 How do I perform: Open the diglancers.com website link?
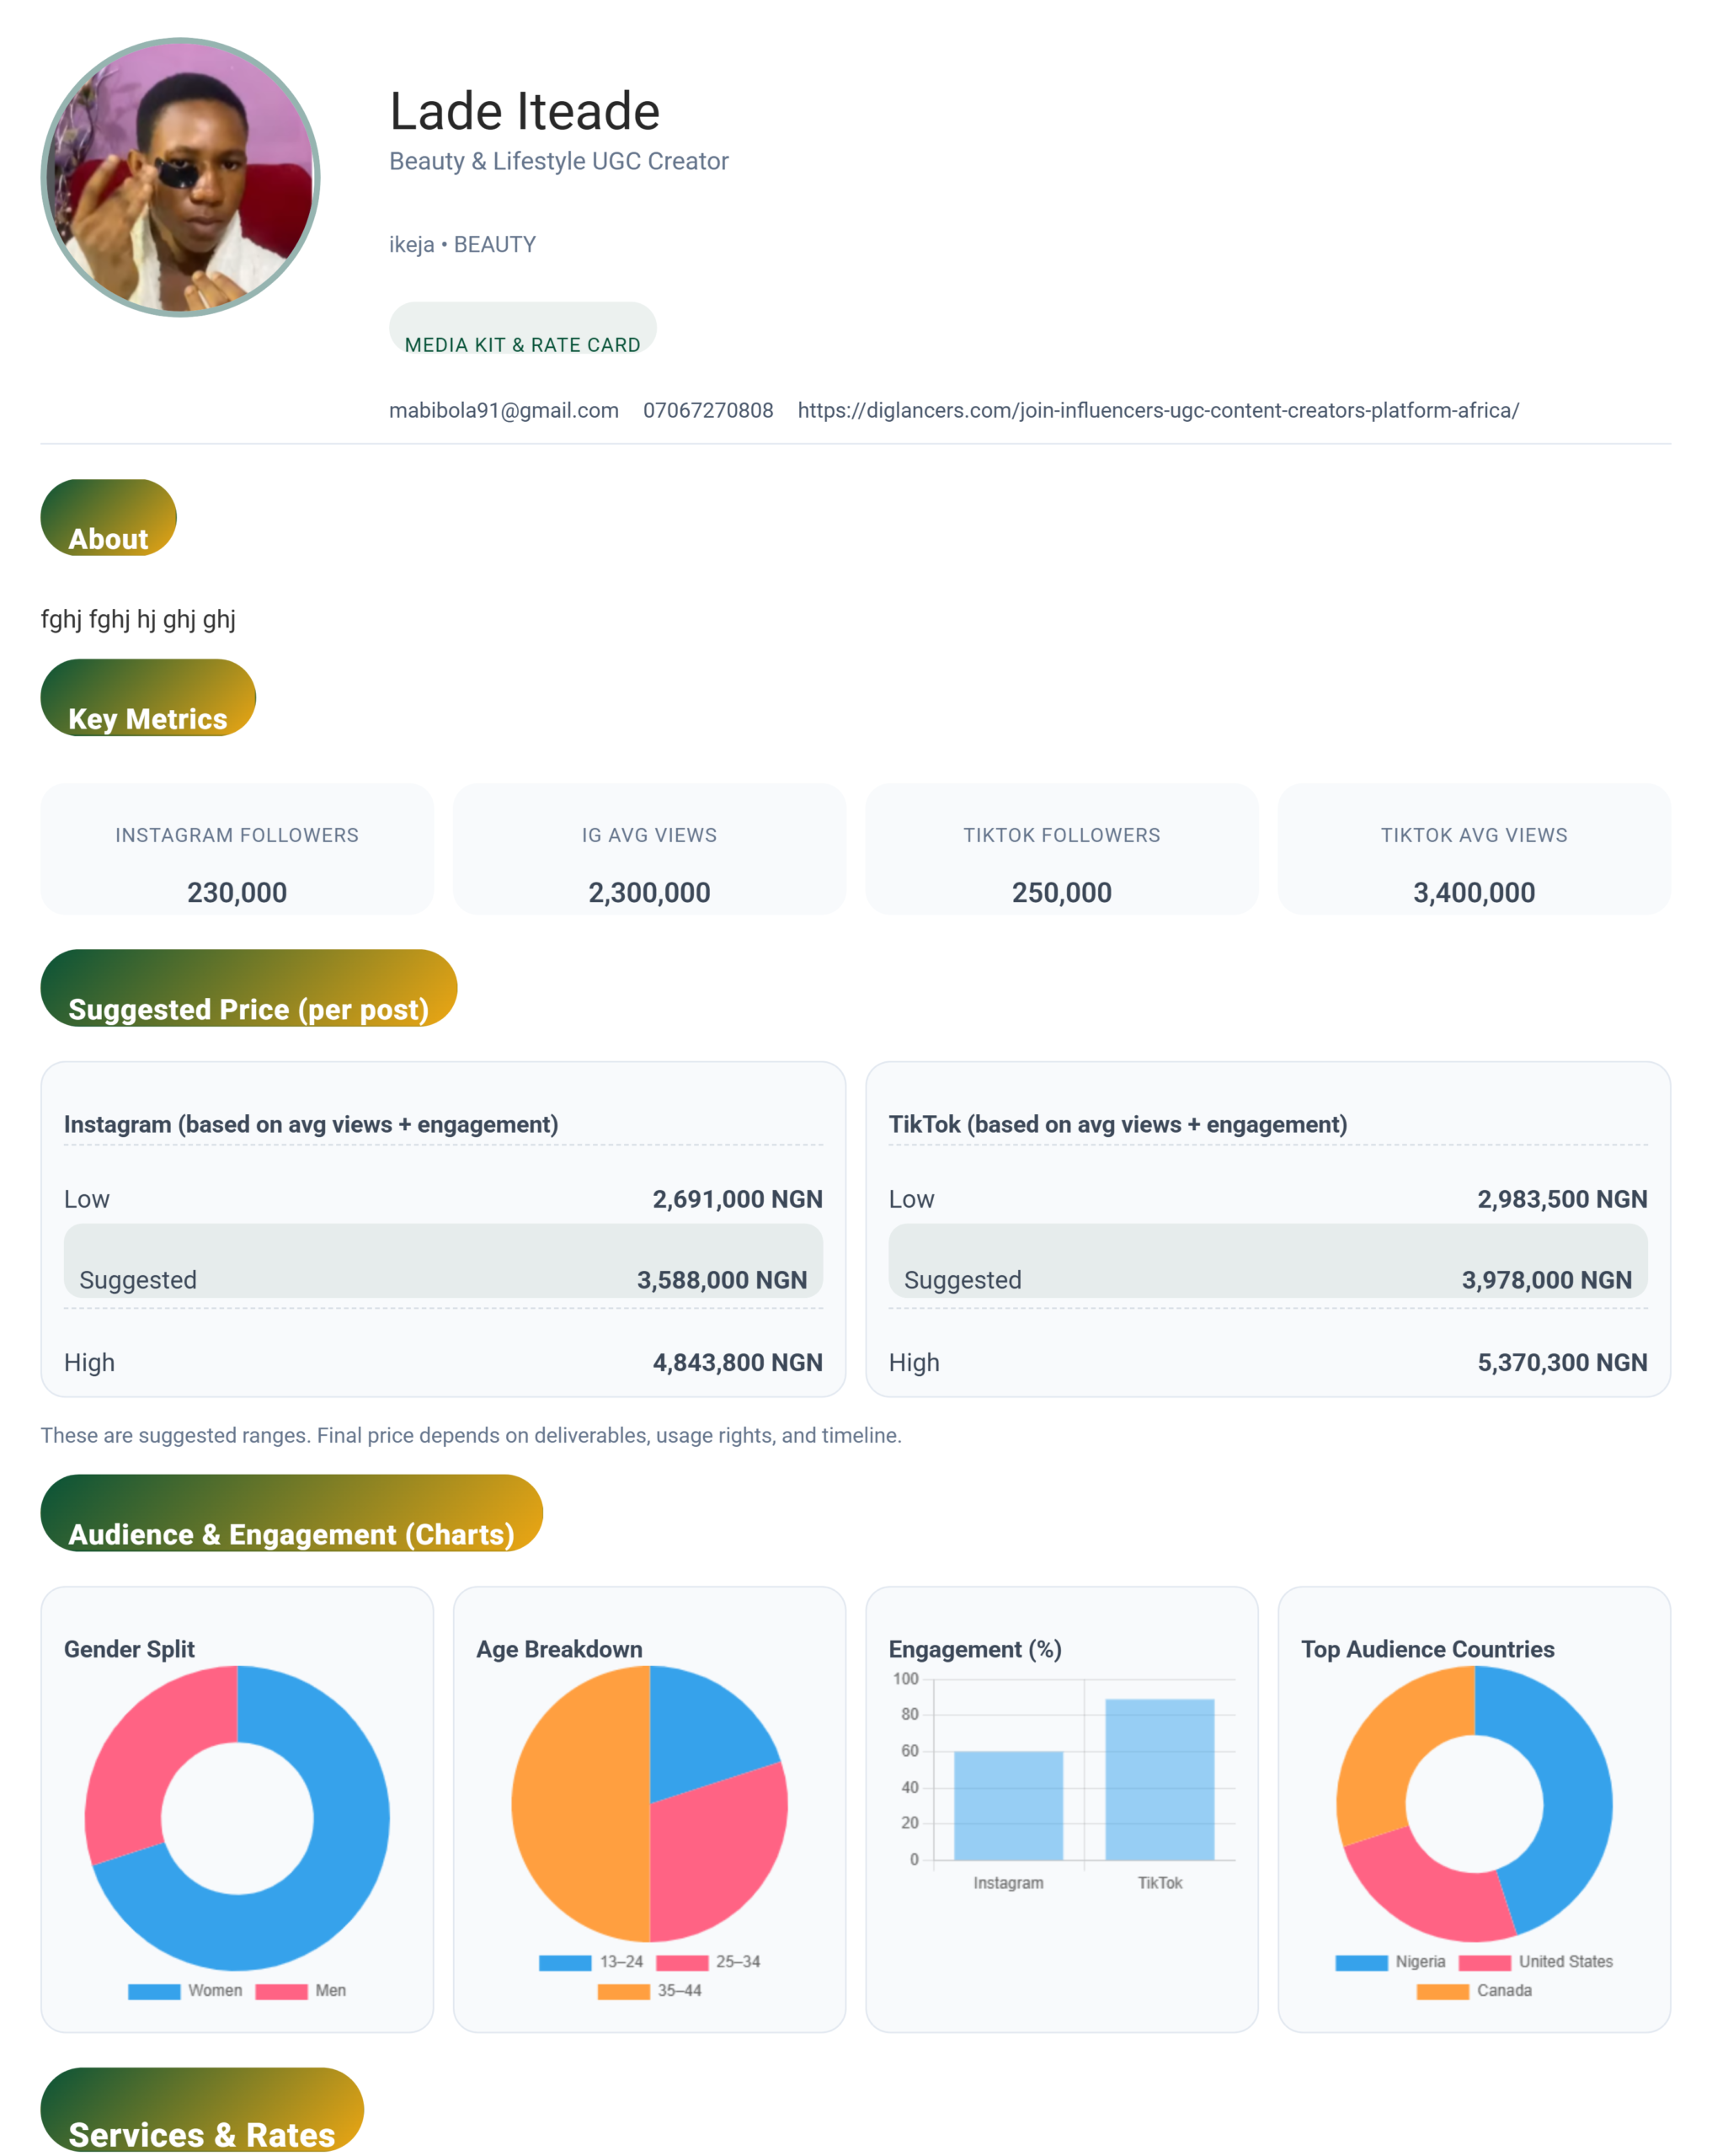pyautogui.click(x=1157, y=410)
